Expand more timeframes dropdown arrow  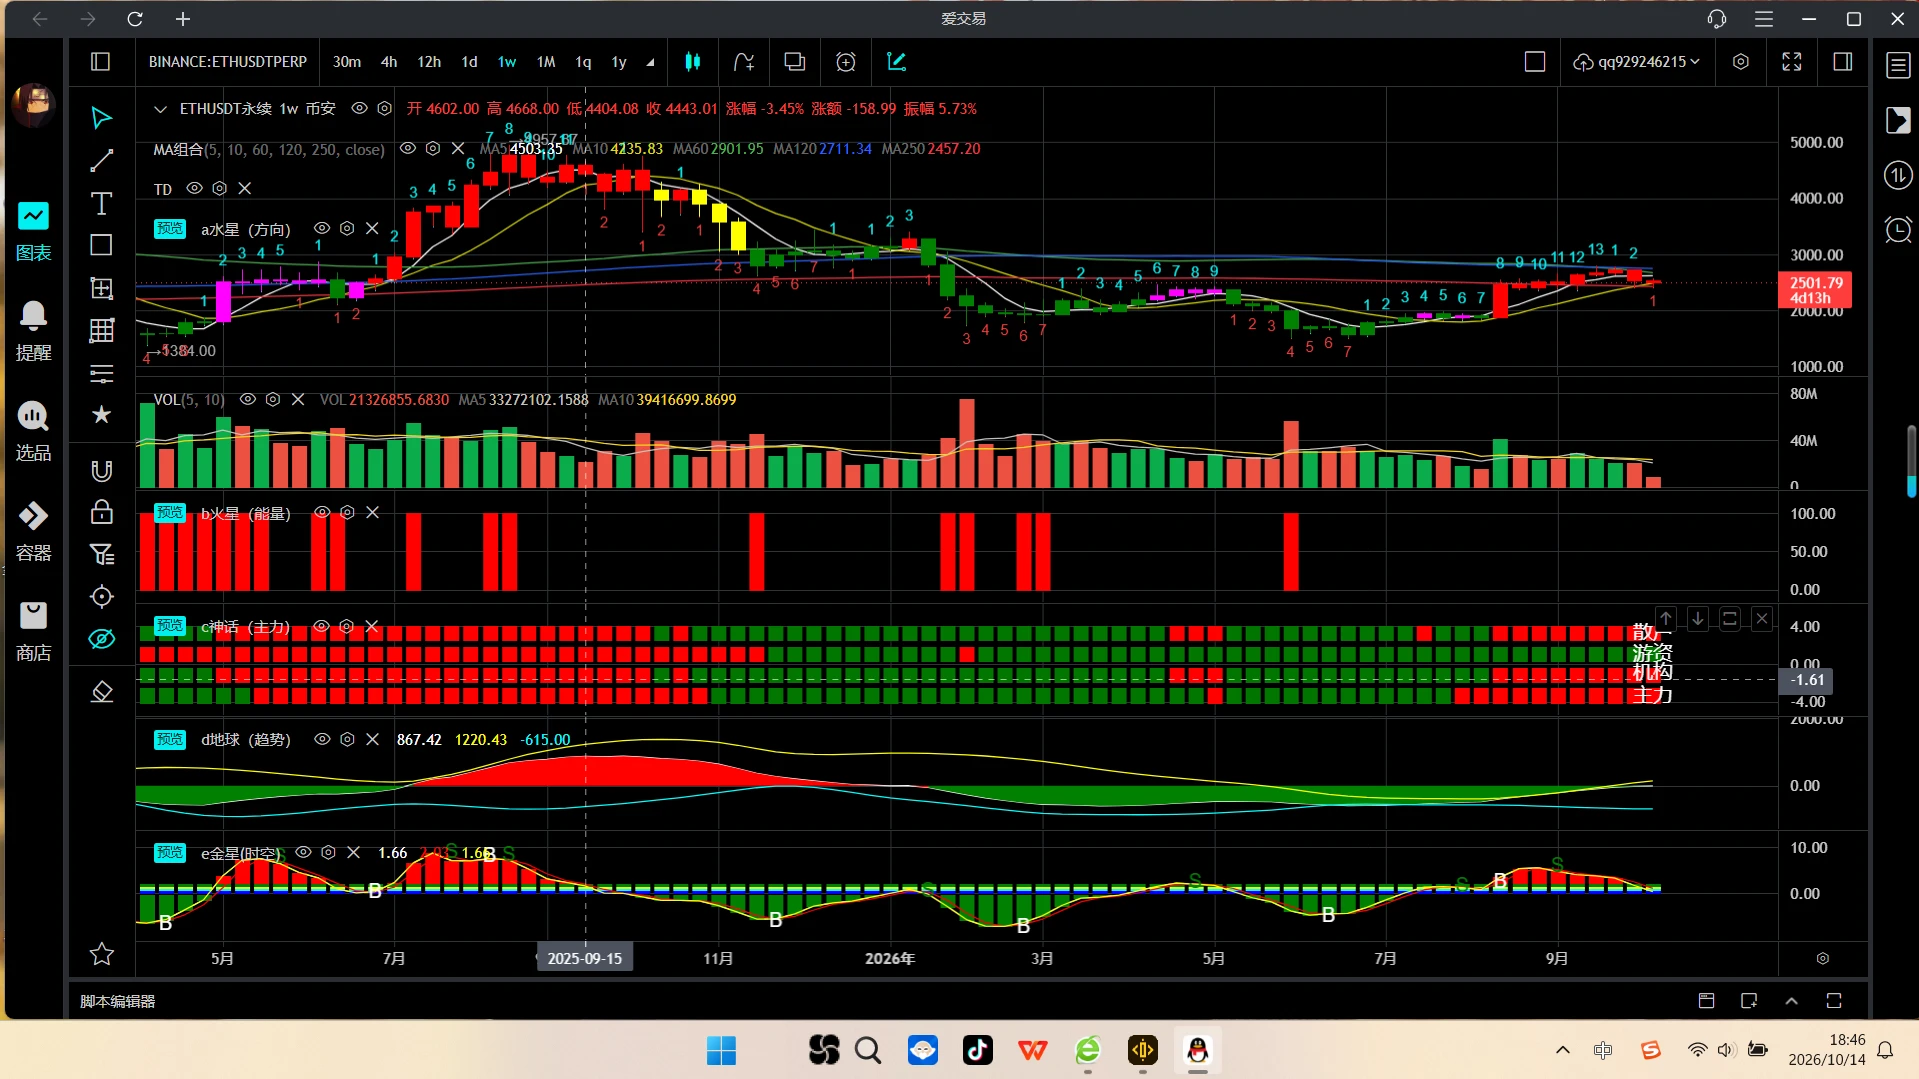point(650,62)
